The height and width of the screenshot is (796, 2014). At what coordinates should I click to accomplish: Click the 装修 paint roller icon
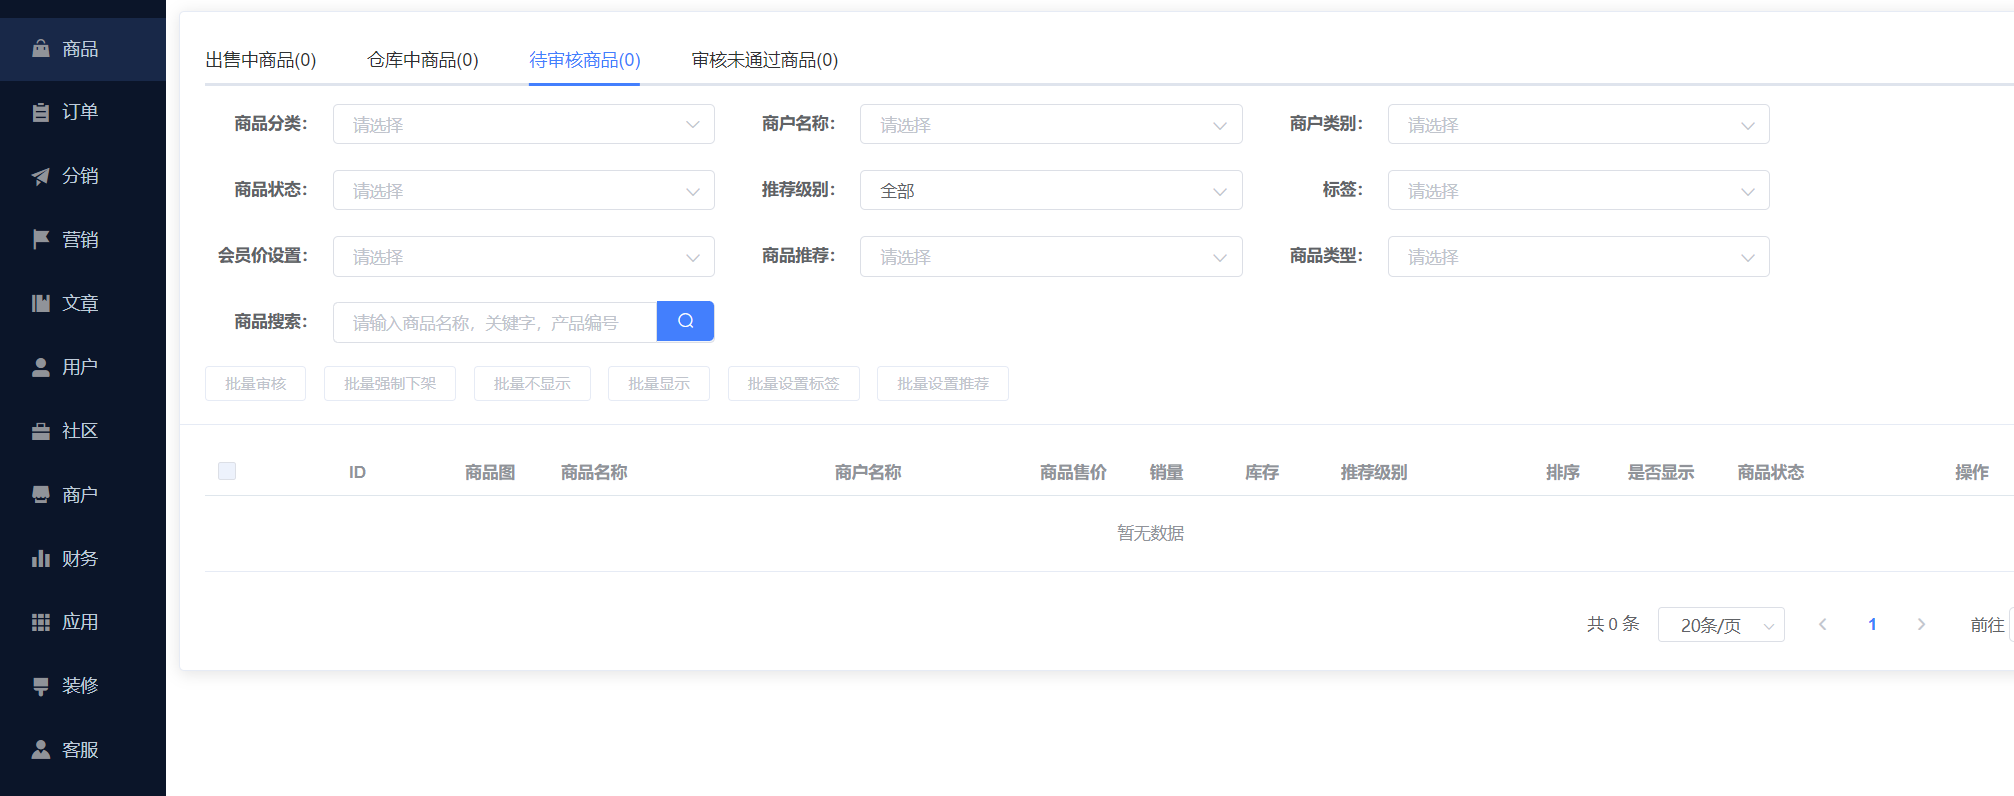point(41,686)
